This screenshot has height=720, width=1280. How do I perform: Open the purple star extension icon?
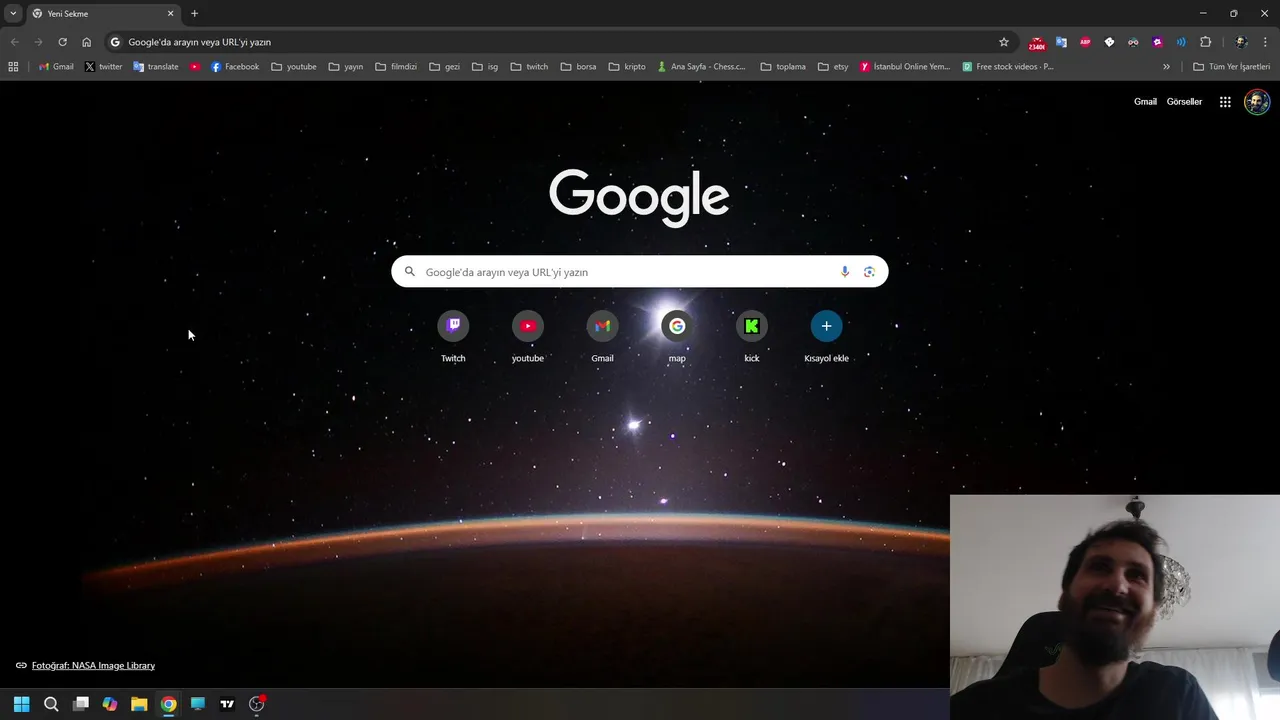(x=1157, y=42)
